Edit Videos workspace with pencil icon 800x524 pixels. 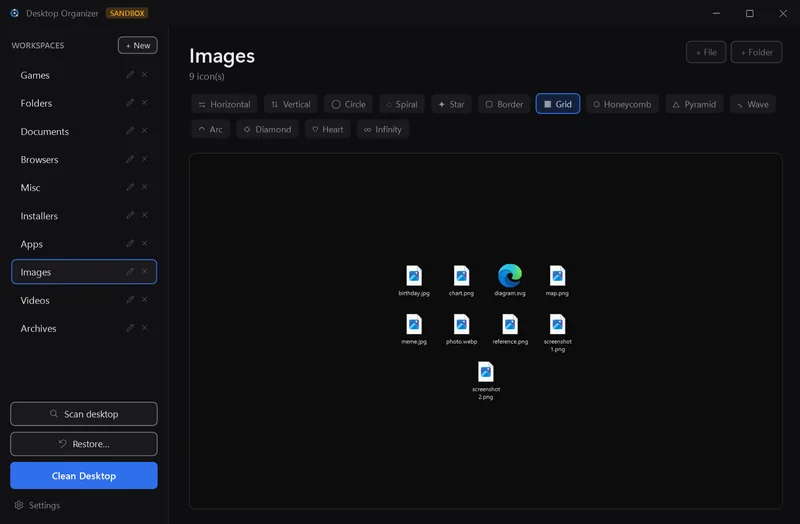[130, 300]
